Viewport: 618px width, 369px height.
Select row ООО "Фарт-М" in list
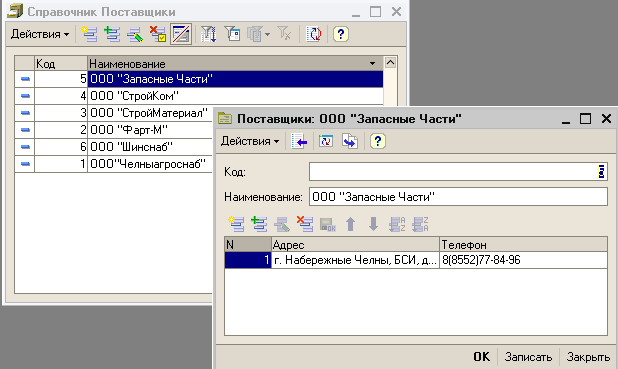pyautogui.click(x=114, y=130)
